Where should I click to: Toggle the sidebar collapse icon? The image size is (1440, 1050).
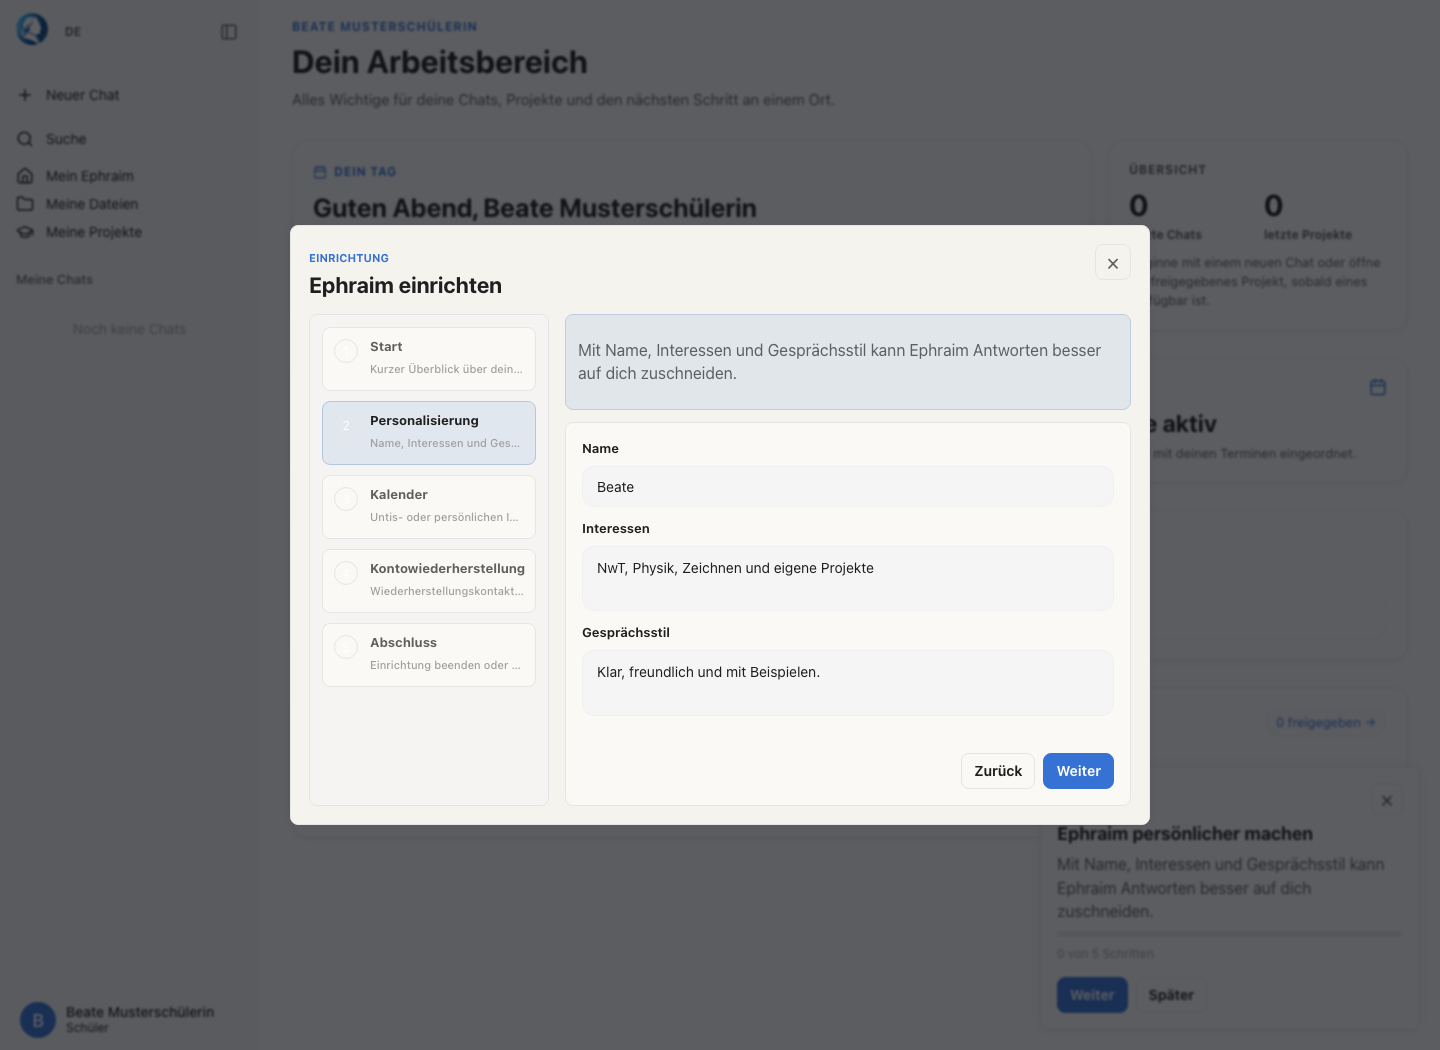229,32
